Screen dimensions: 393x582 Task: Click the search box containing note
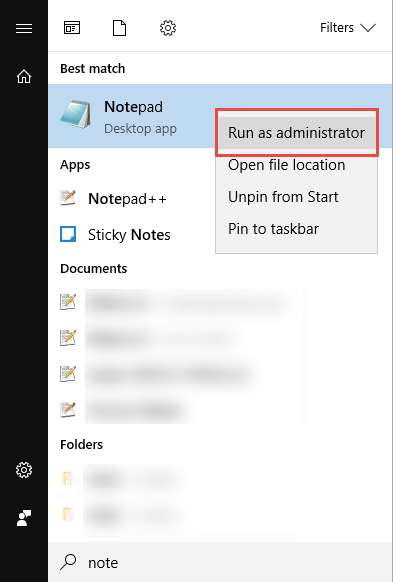[220, 562]
